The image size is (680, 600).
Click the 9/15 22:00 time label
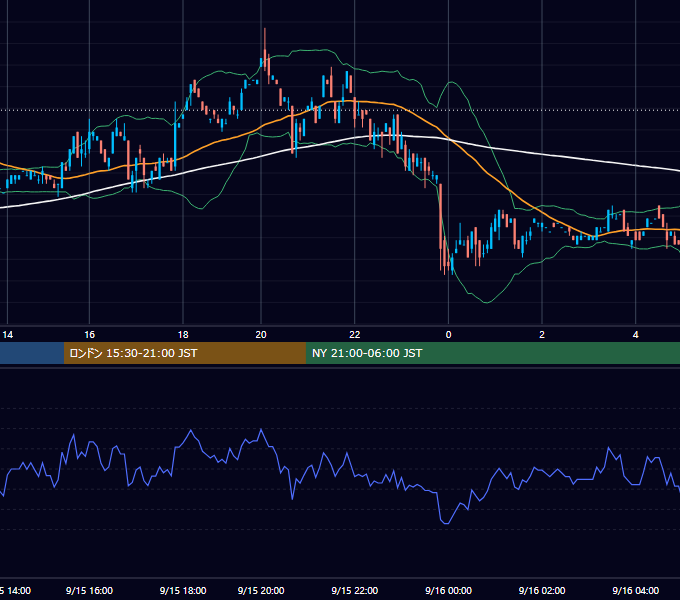coord(355,590)
